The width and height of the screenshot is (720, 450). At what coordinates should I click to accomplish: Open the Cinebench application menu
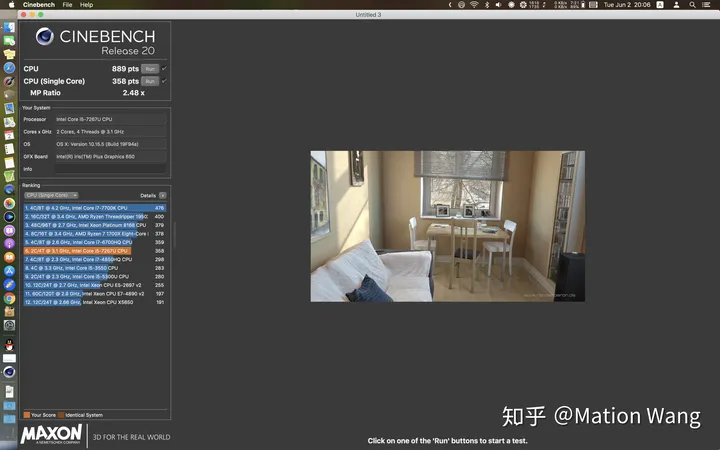tap(39, 5)
